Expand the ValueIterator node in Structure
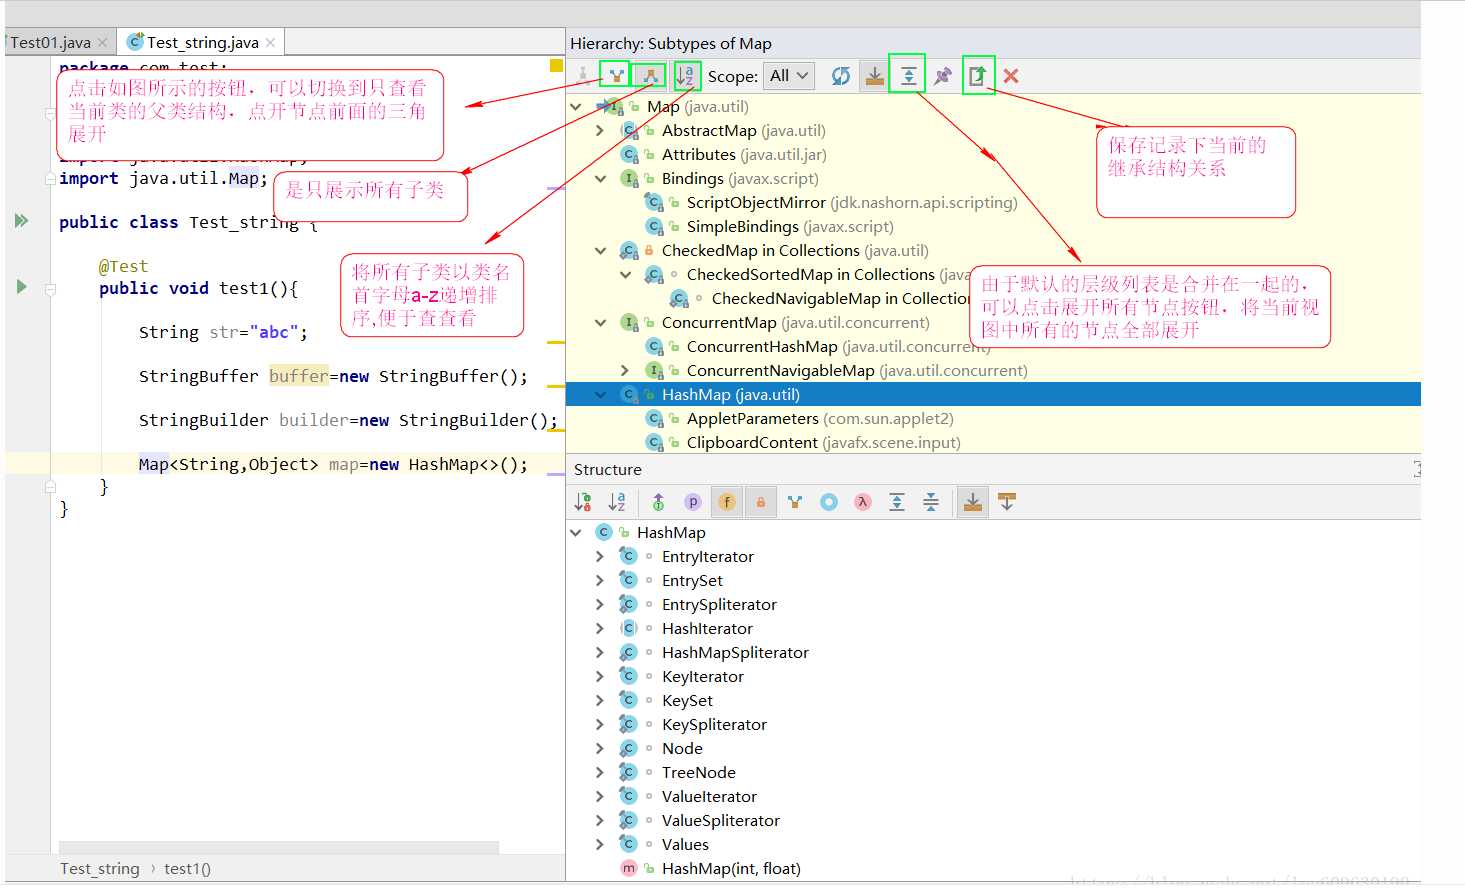This screenshot has width=1465, height=888. [x=600, y=796]
